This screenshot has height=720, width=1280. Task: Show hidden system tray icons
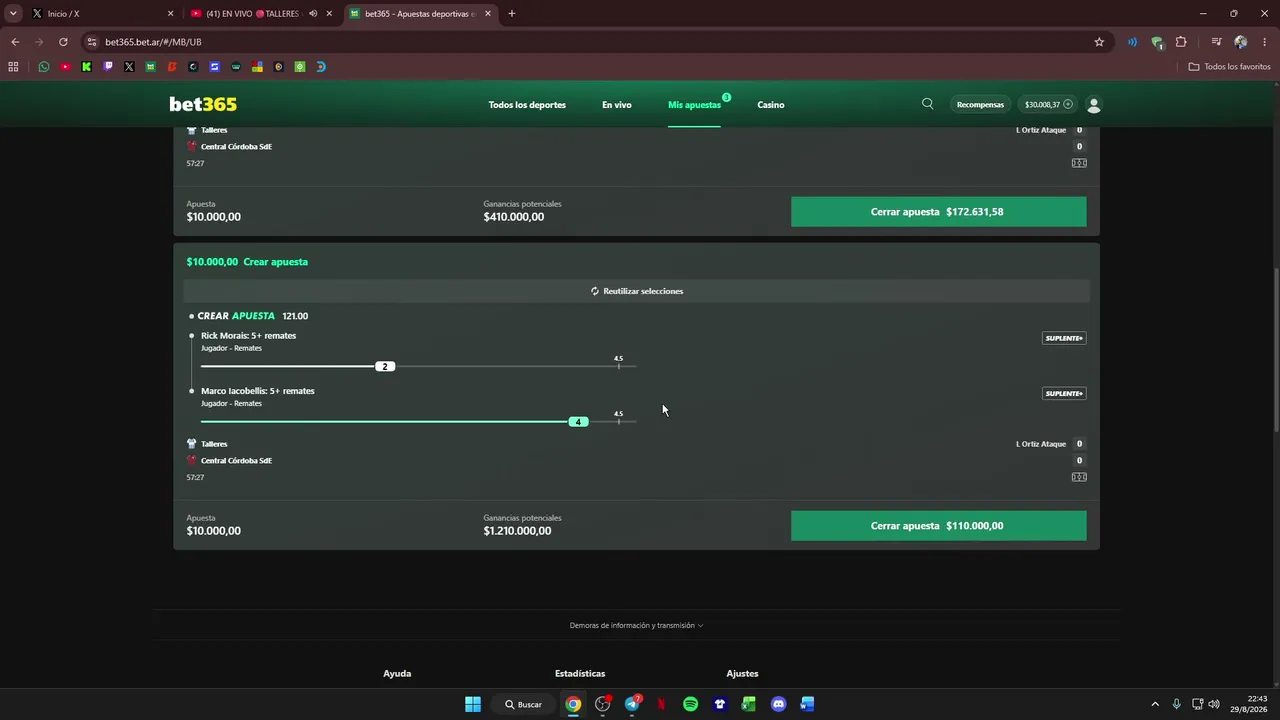pyautogui.click(x=1155, y=704)
